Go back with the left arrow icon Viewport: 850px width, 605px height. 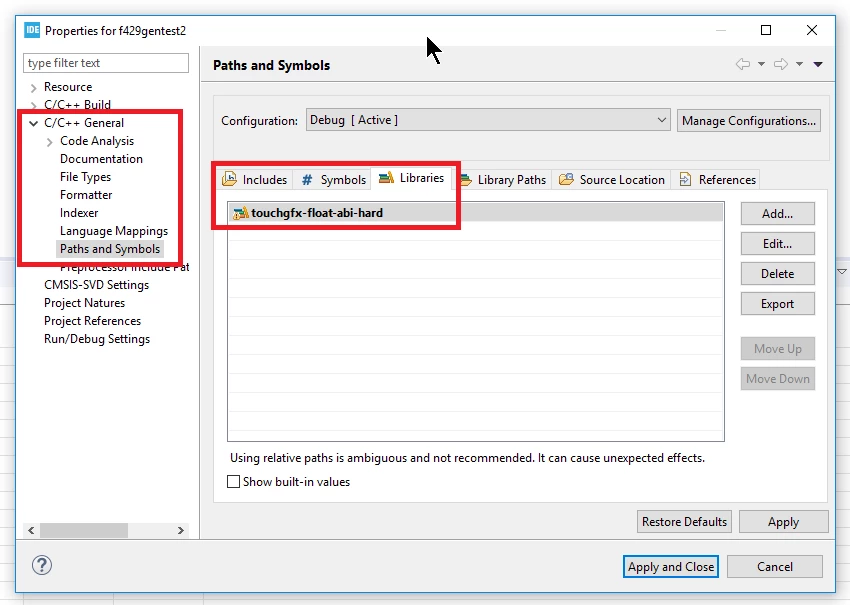click(x=743, y=64)
